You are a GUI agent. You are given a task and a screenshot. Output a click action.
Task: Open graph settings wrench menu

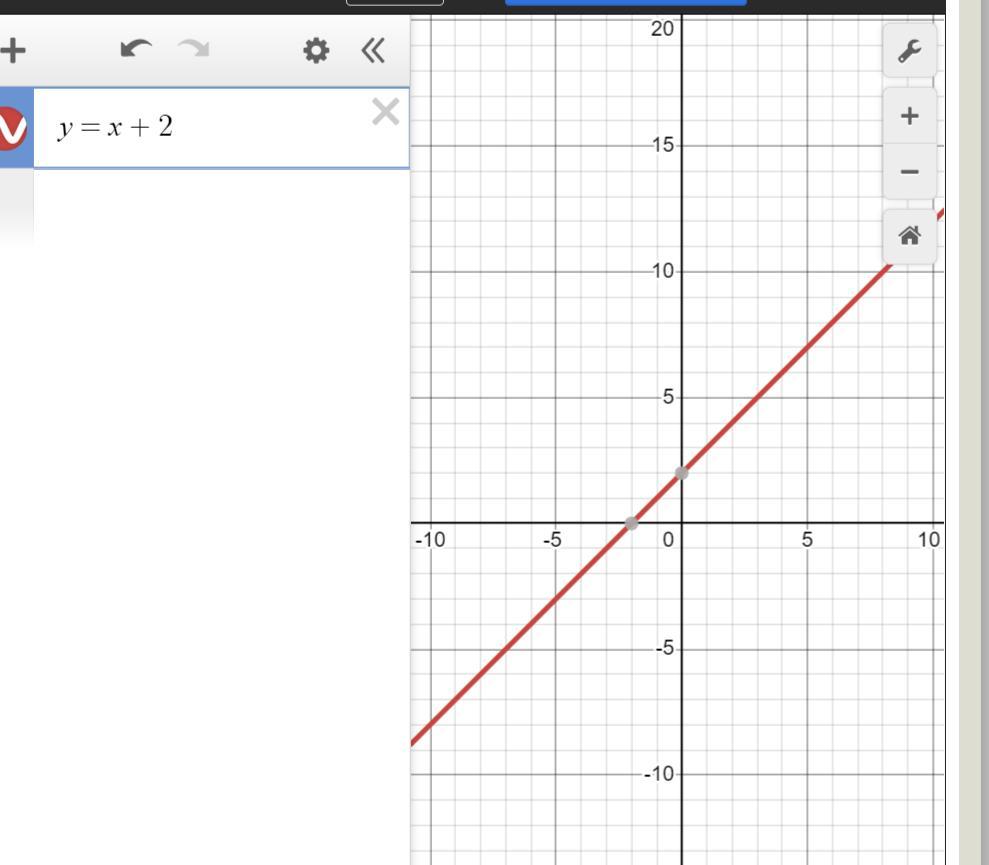click(x=910, y=50)
